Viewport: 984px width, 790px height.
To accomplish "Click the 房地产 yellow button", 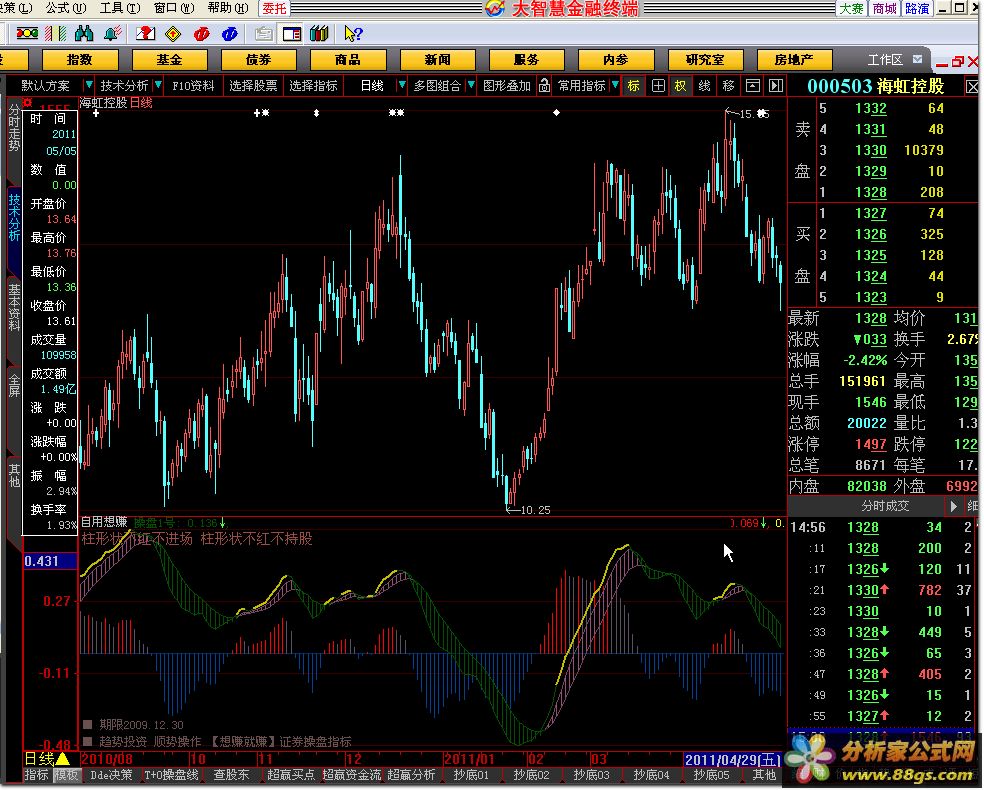I will point(794,60).
